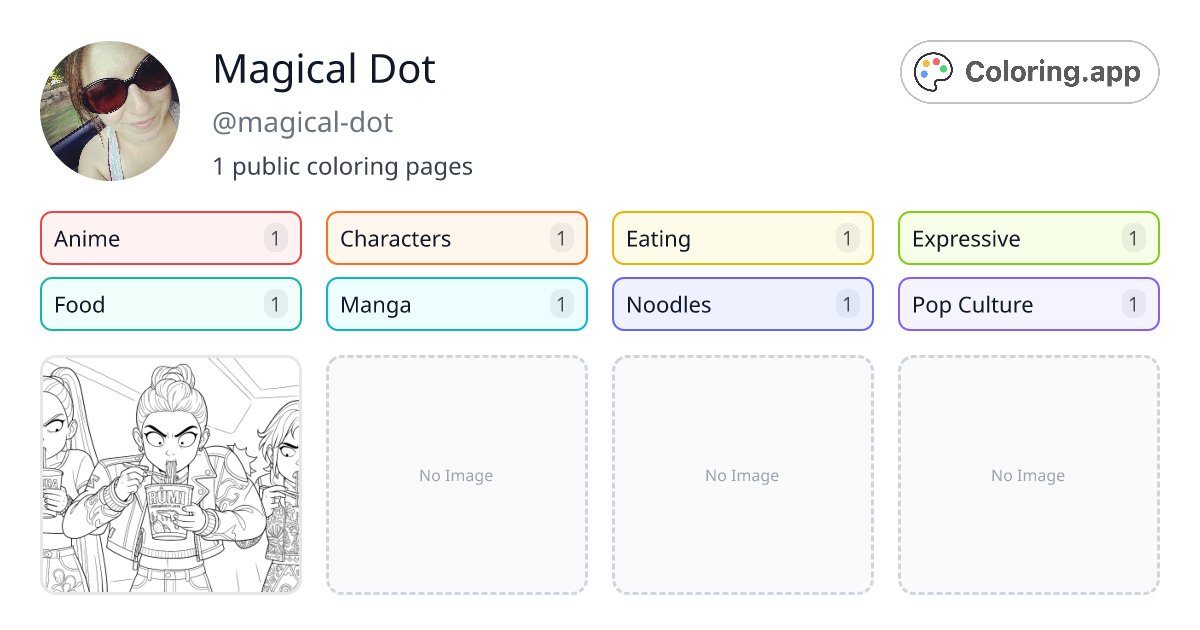Click the count badge on the Food tag
This screenshot has width=1200, height=630.
coord(275,304)
